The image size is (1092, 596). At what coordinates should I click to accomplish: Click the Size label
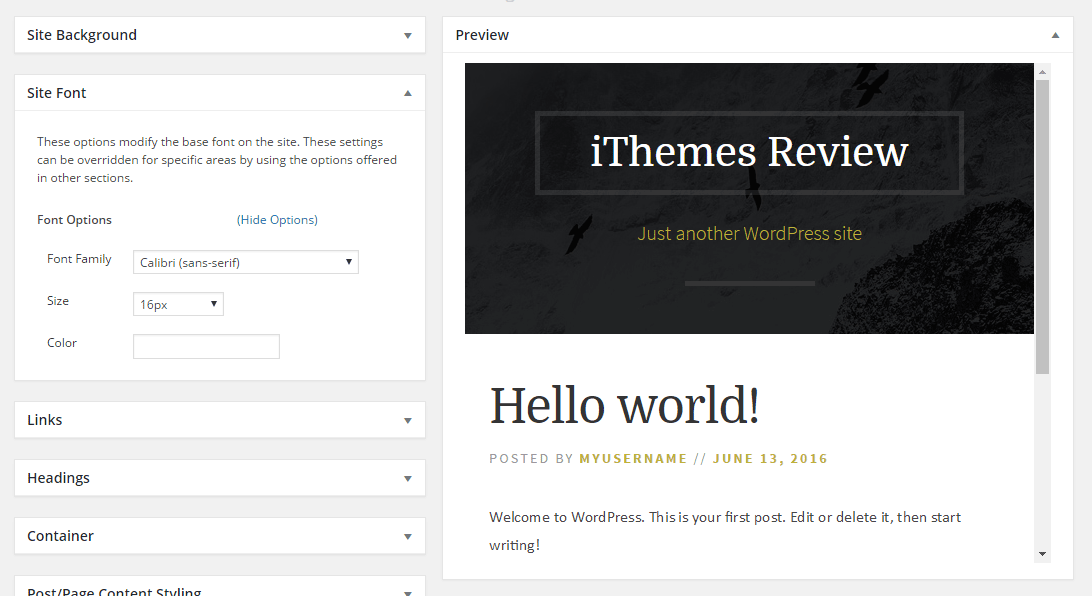58,301
